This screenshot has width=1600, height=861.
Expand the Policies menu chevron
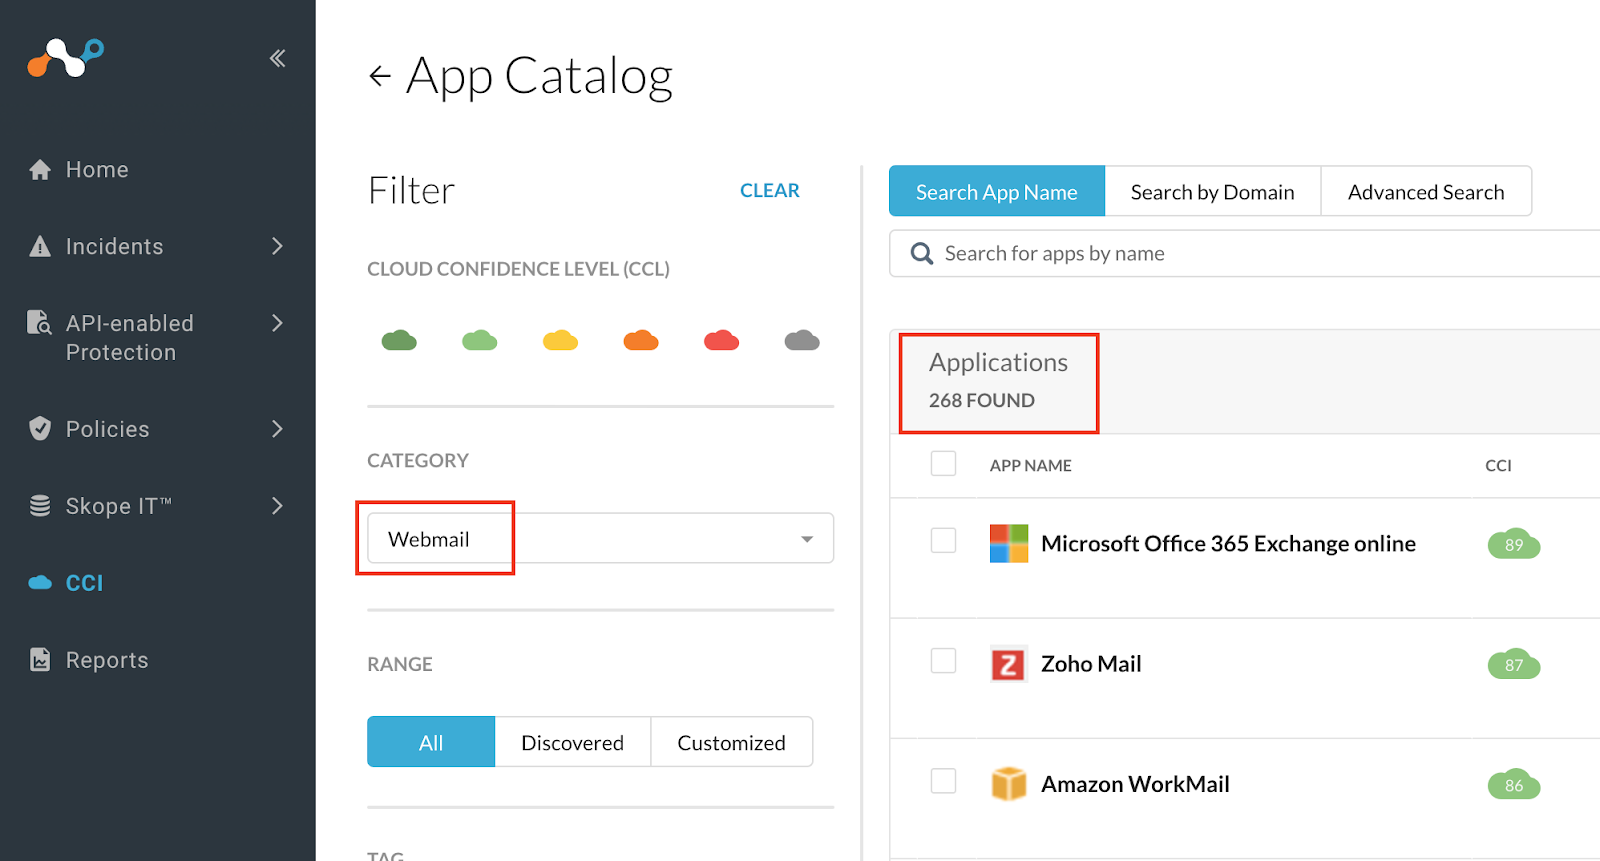coord(278,429)
